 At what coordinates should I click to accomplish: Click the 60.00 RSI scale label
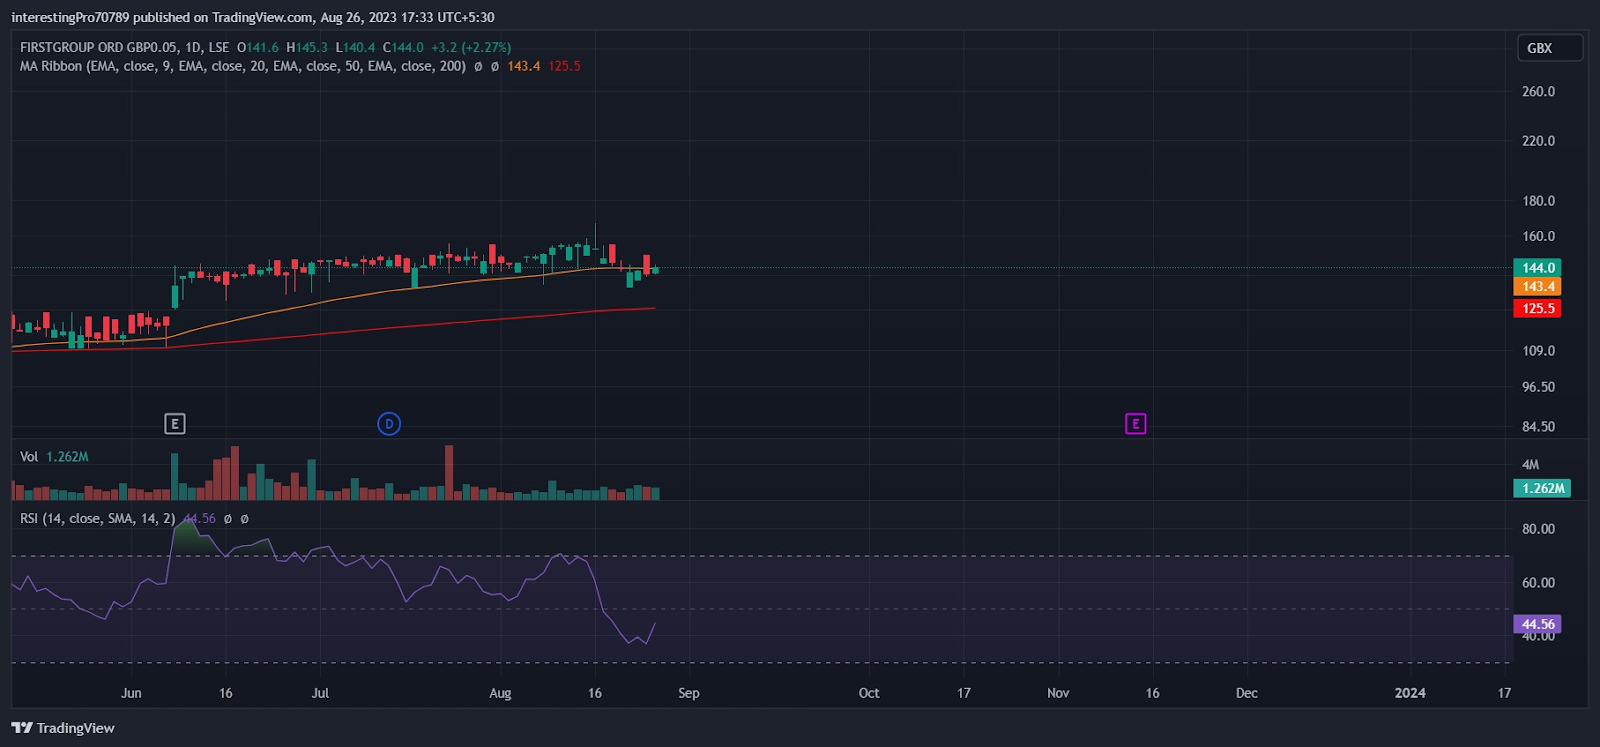[1538, 583]
